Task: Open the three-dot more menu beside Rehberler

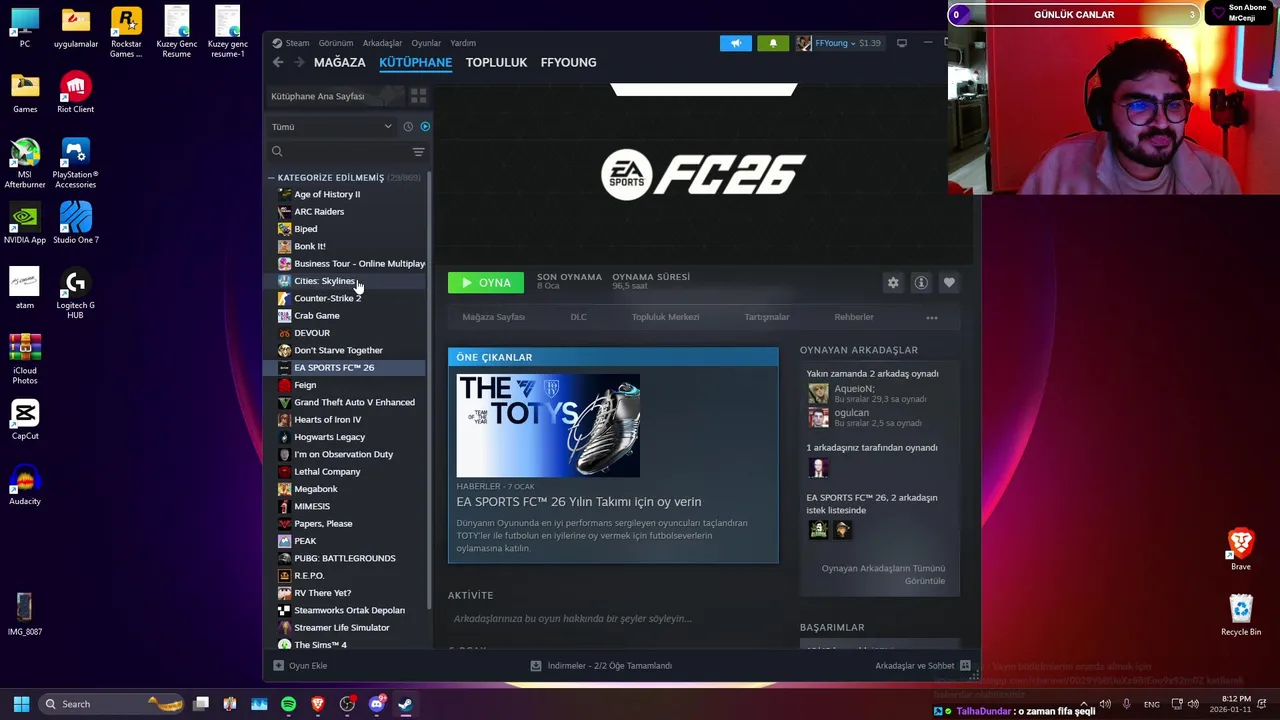Action: 932,318
